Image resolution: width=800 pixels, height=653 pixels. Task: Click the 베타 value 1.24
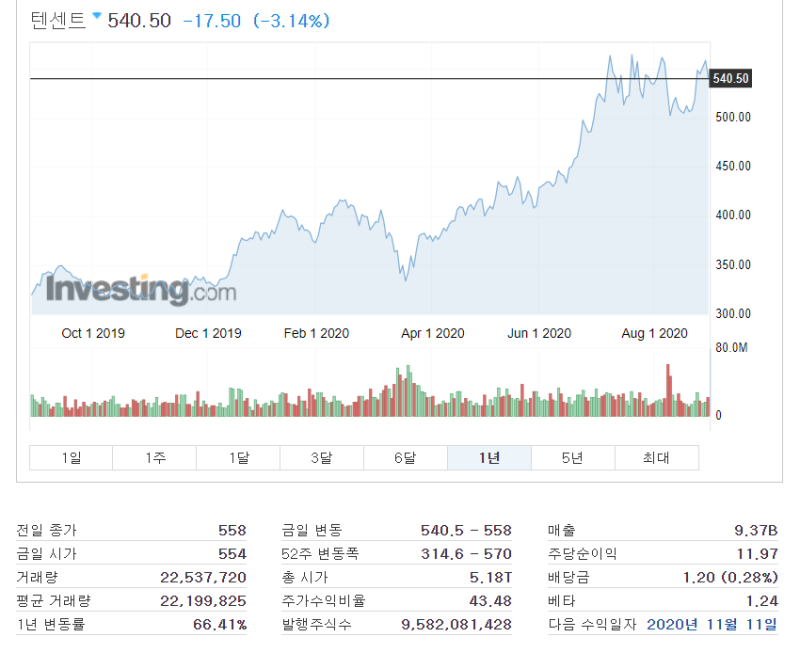point(762,600)
